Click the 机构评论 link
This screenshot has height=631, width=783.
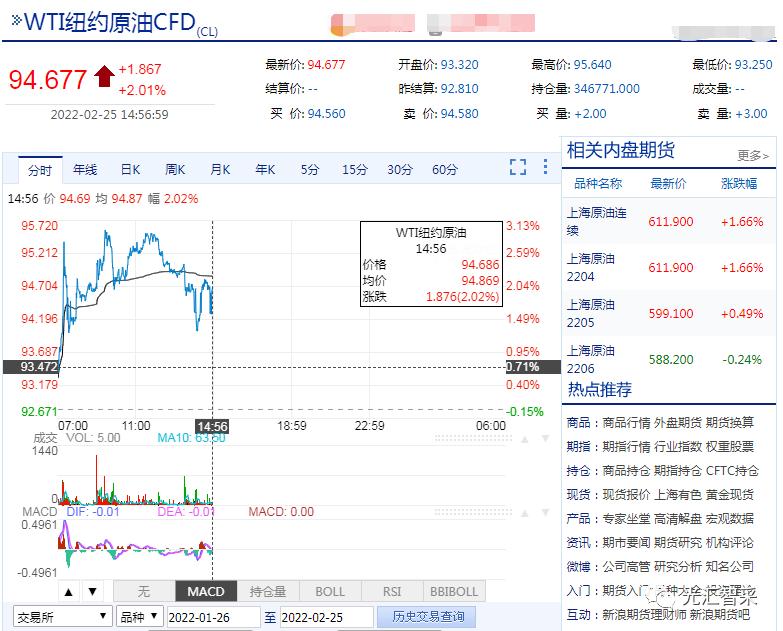[x=730, y=543]
